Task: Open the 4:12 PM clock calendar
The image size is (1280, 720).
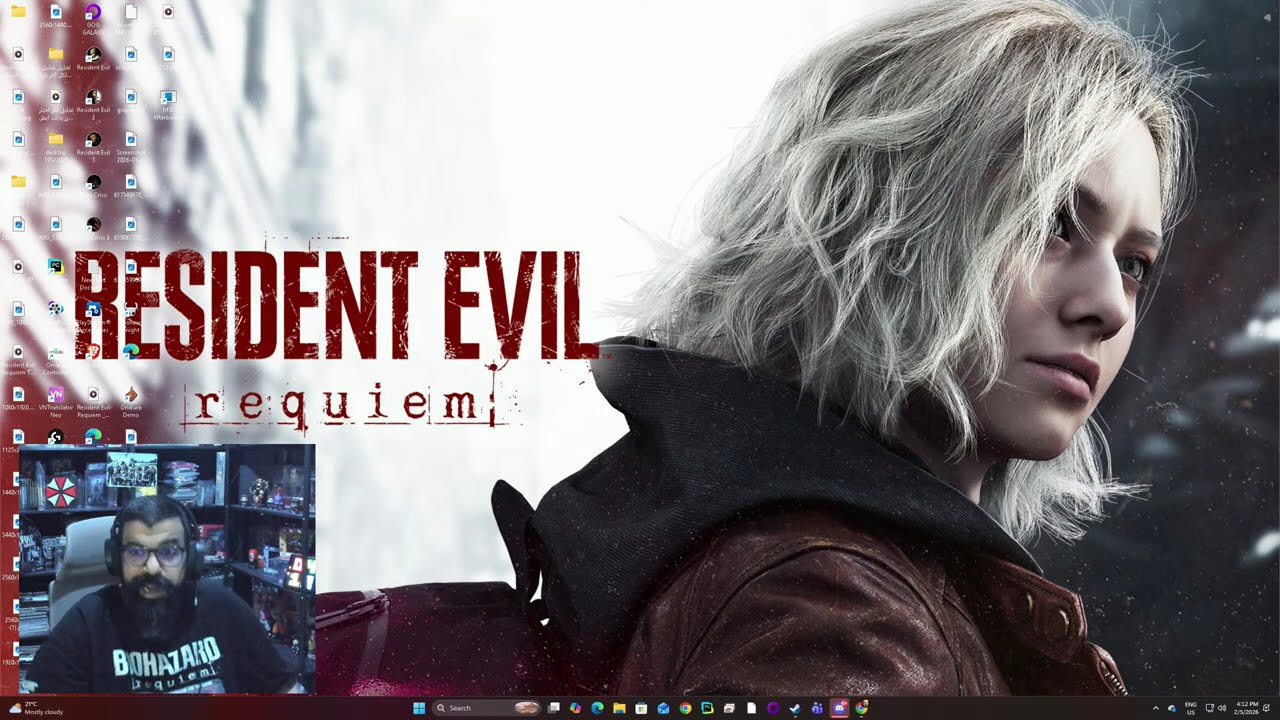Action: [x=1247, y=708]
